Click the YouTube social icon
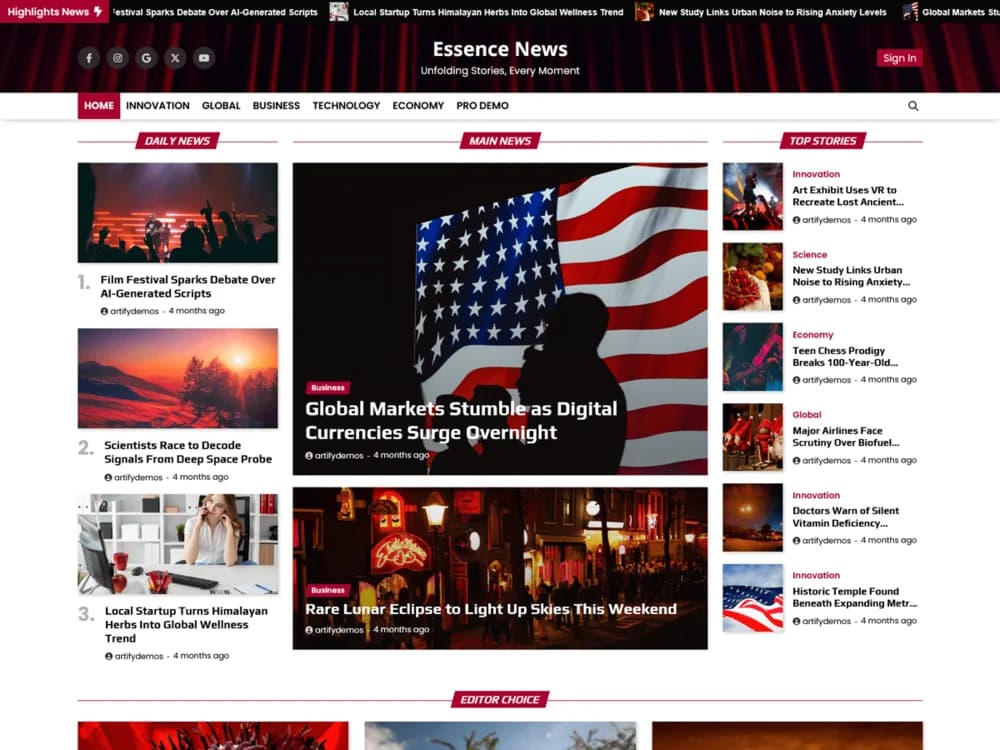 204,58
